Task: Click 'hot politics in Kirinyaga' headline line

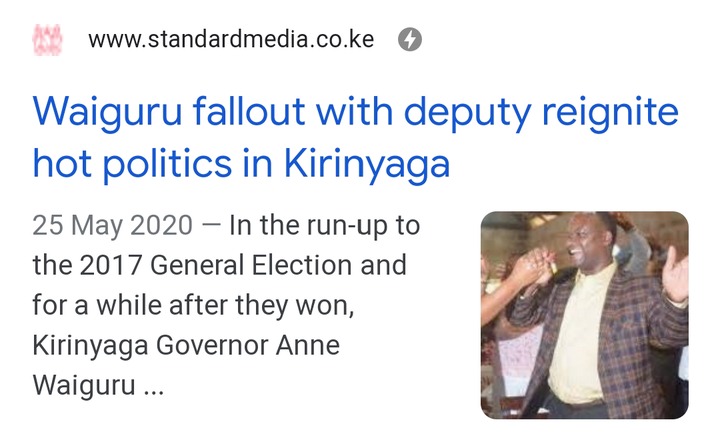Action: pyautogui.click(x=241, y=164)
